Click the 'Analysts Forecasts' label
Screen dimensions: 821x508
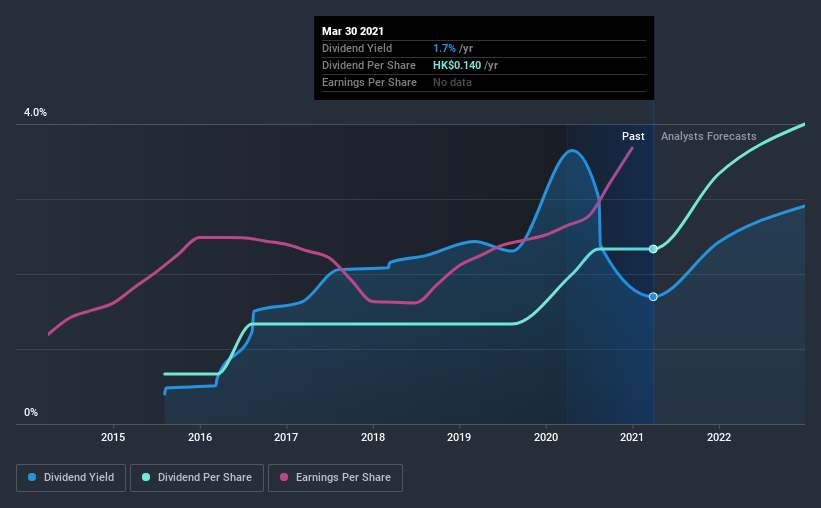click(x=708, y=136)
